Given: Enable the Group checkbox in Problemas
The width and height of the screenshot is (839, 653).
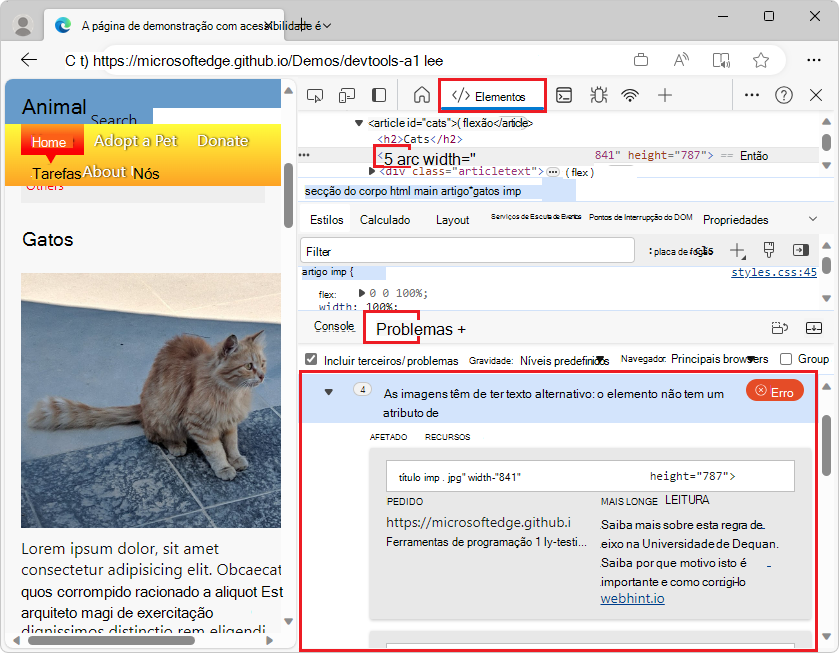Looking at the screenshot, I should click(x=786, y=359).
